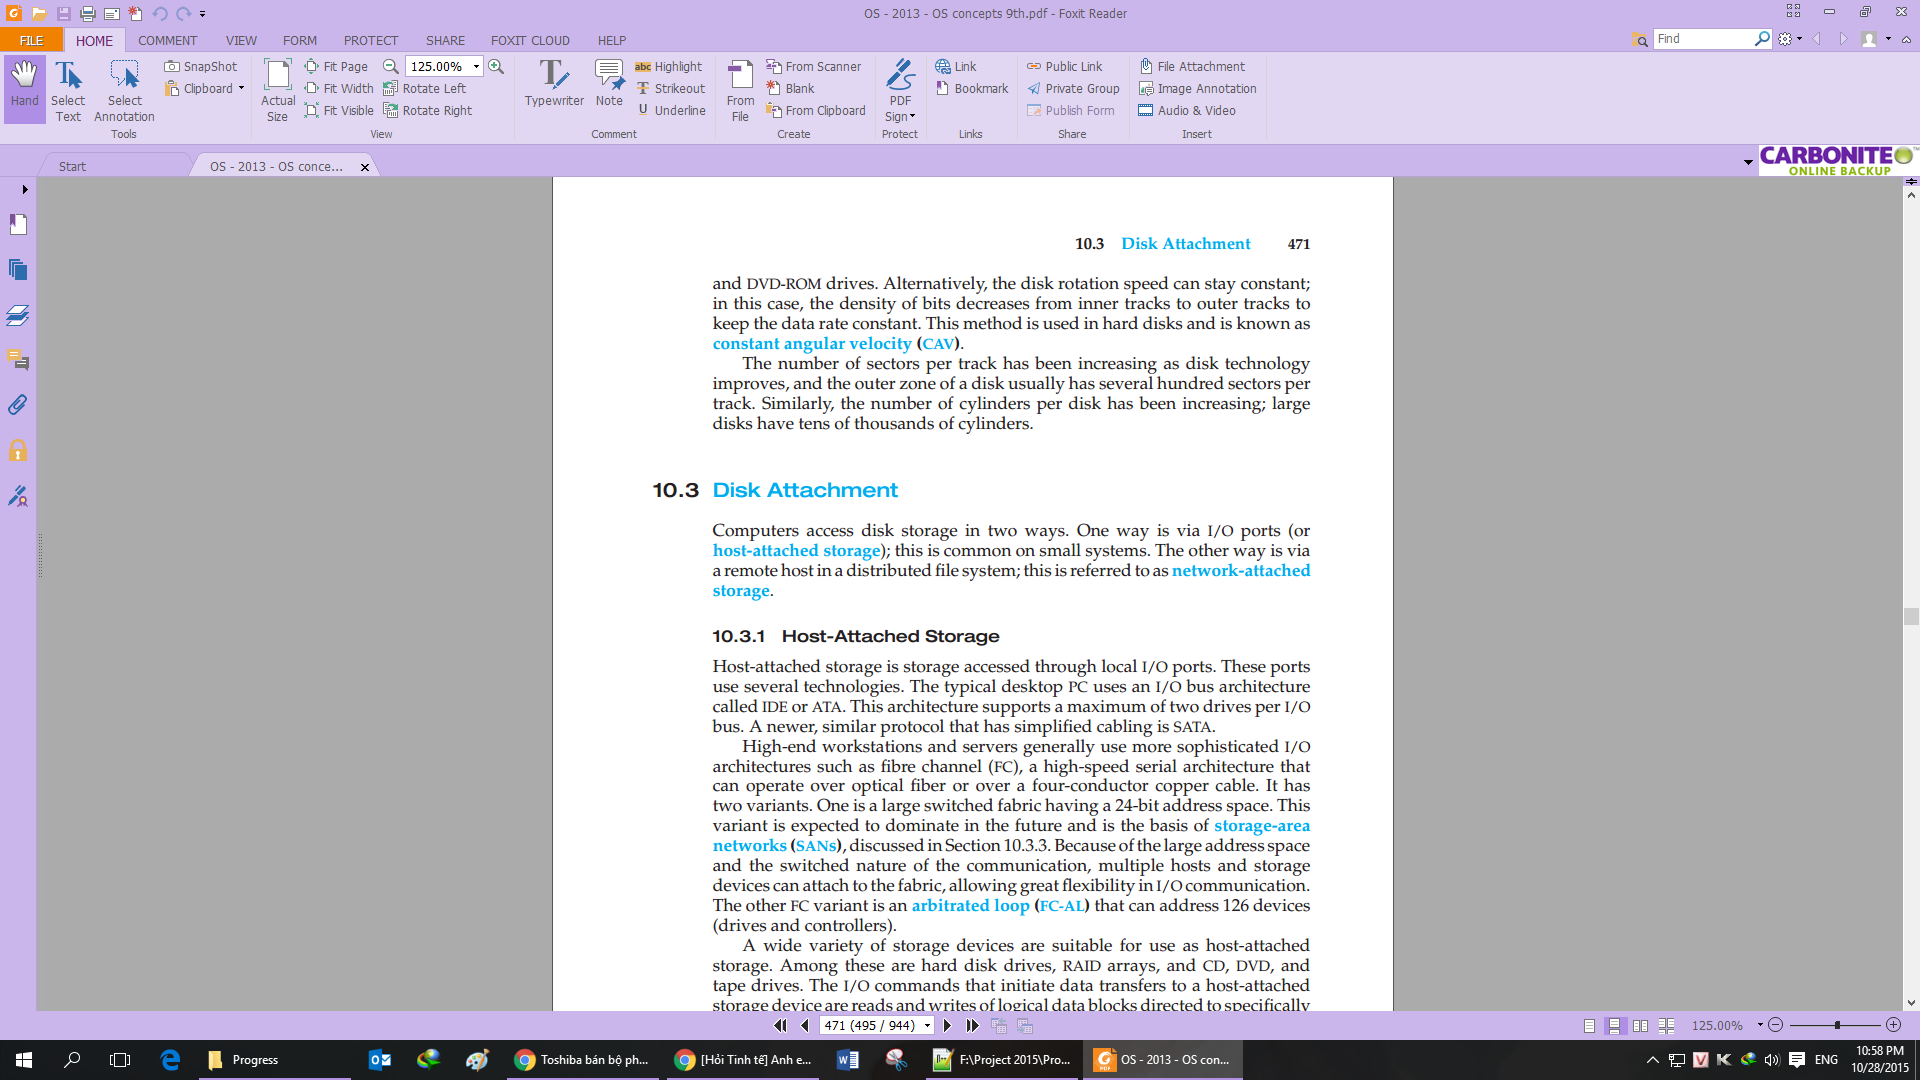Open the Windows Start menu
This screenshot has width=1920, height=1080.
pyautogui.click(x=24, y=1060)
